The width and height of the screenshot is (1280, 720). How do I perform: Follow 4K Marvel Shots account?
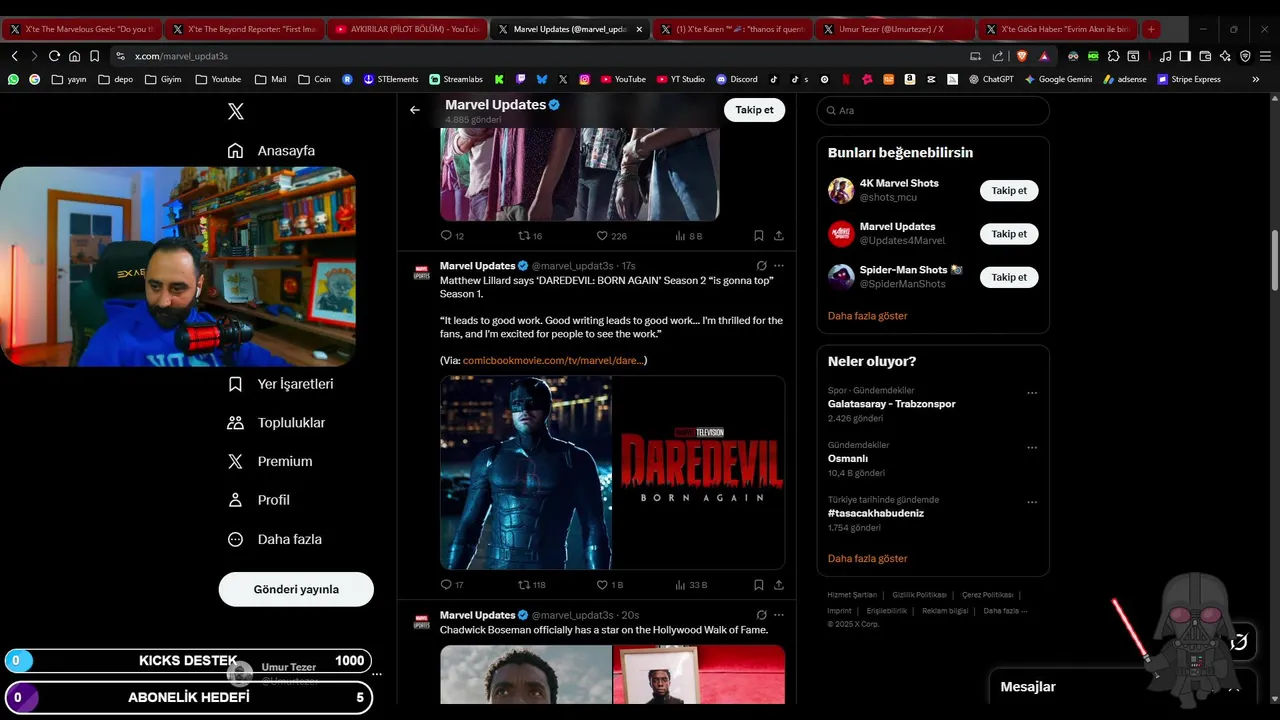tap(1009, 190)
